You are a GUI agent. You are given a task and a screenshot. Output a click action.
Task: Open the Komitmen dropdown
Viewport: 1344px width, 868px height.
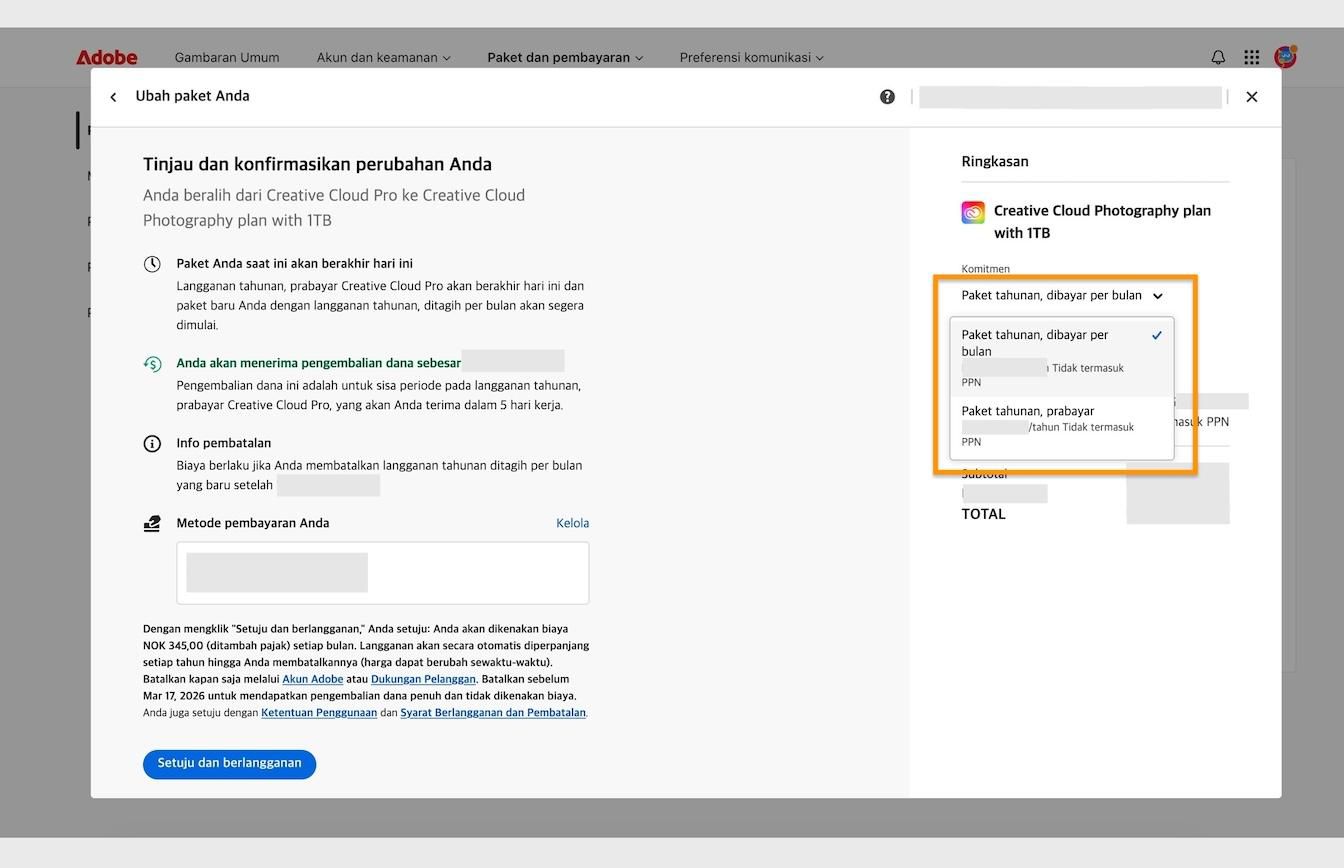coord(1062,296)
